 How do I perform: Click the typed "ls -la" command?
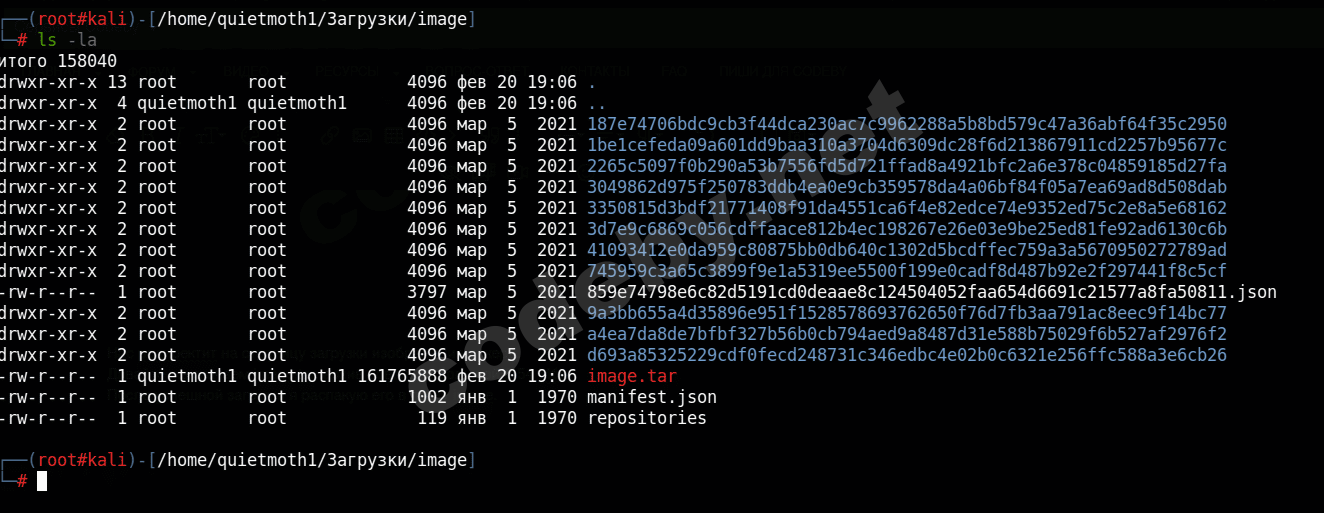(65, 40)
